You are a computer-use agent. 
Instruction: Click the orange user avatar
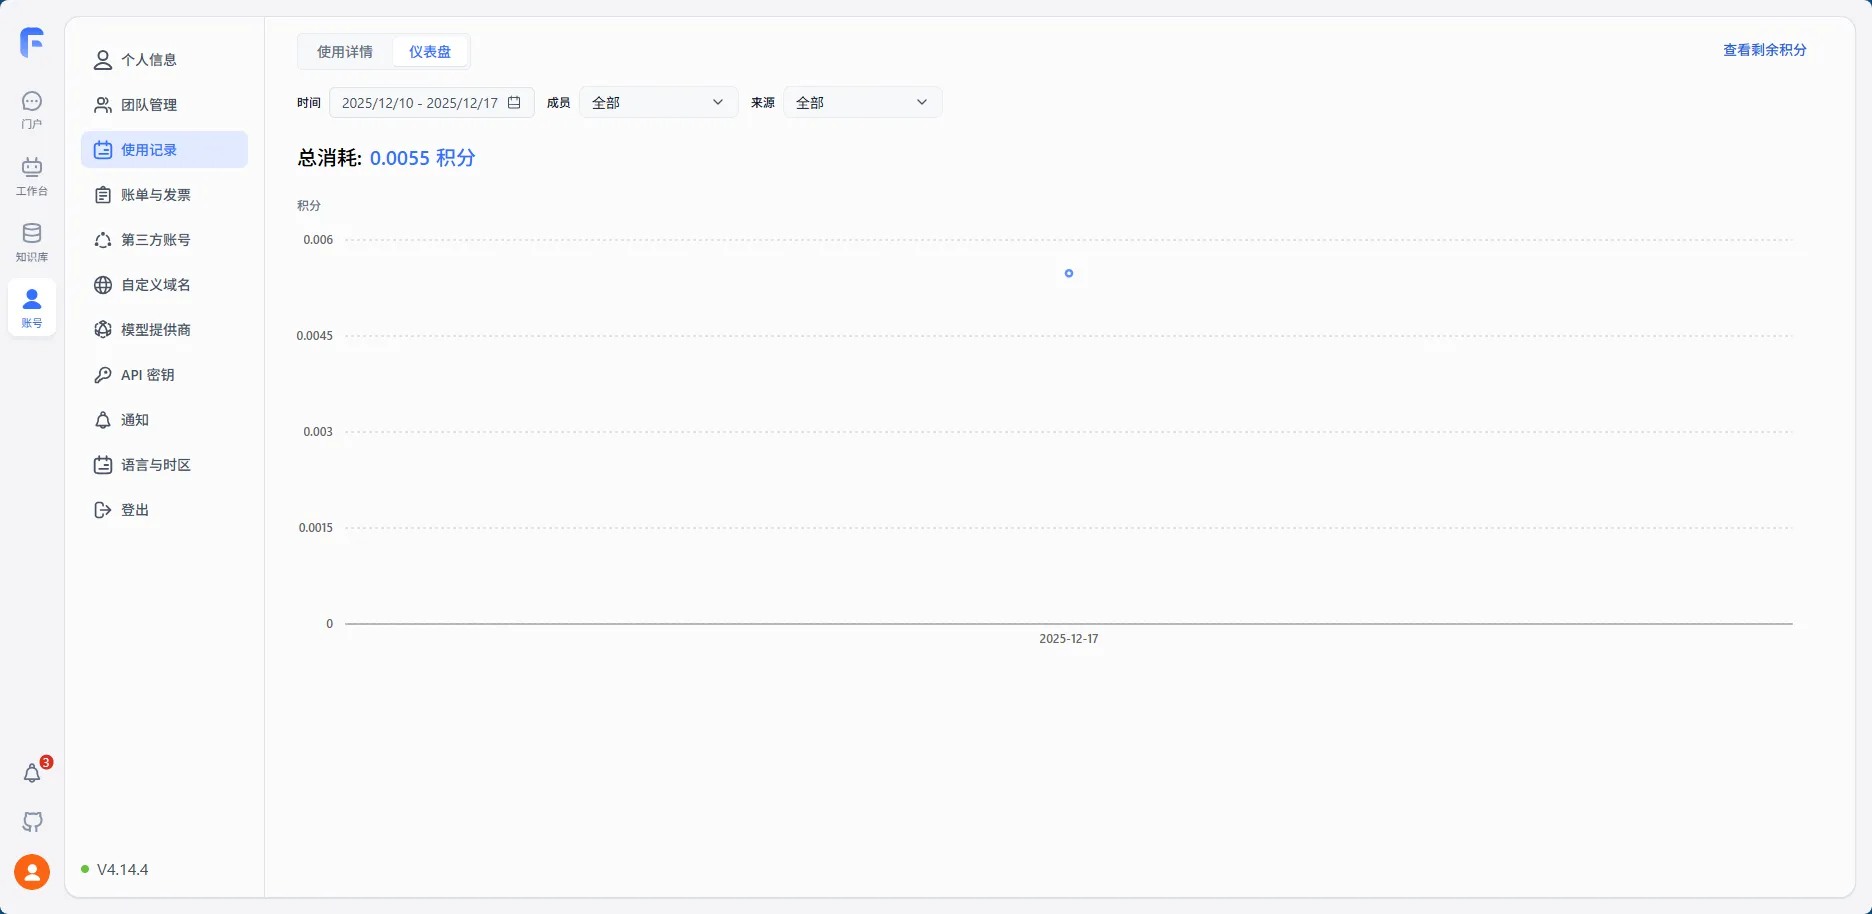32,872
